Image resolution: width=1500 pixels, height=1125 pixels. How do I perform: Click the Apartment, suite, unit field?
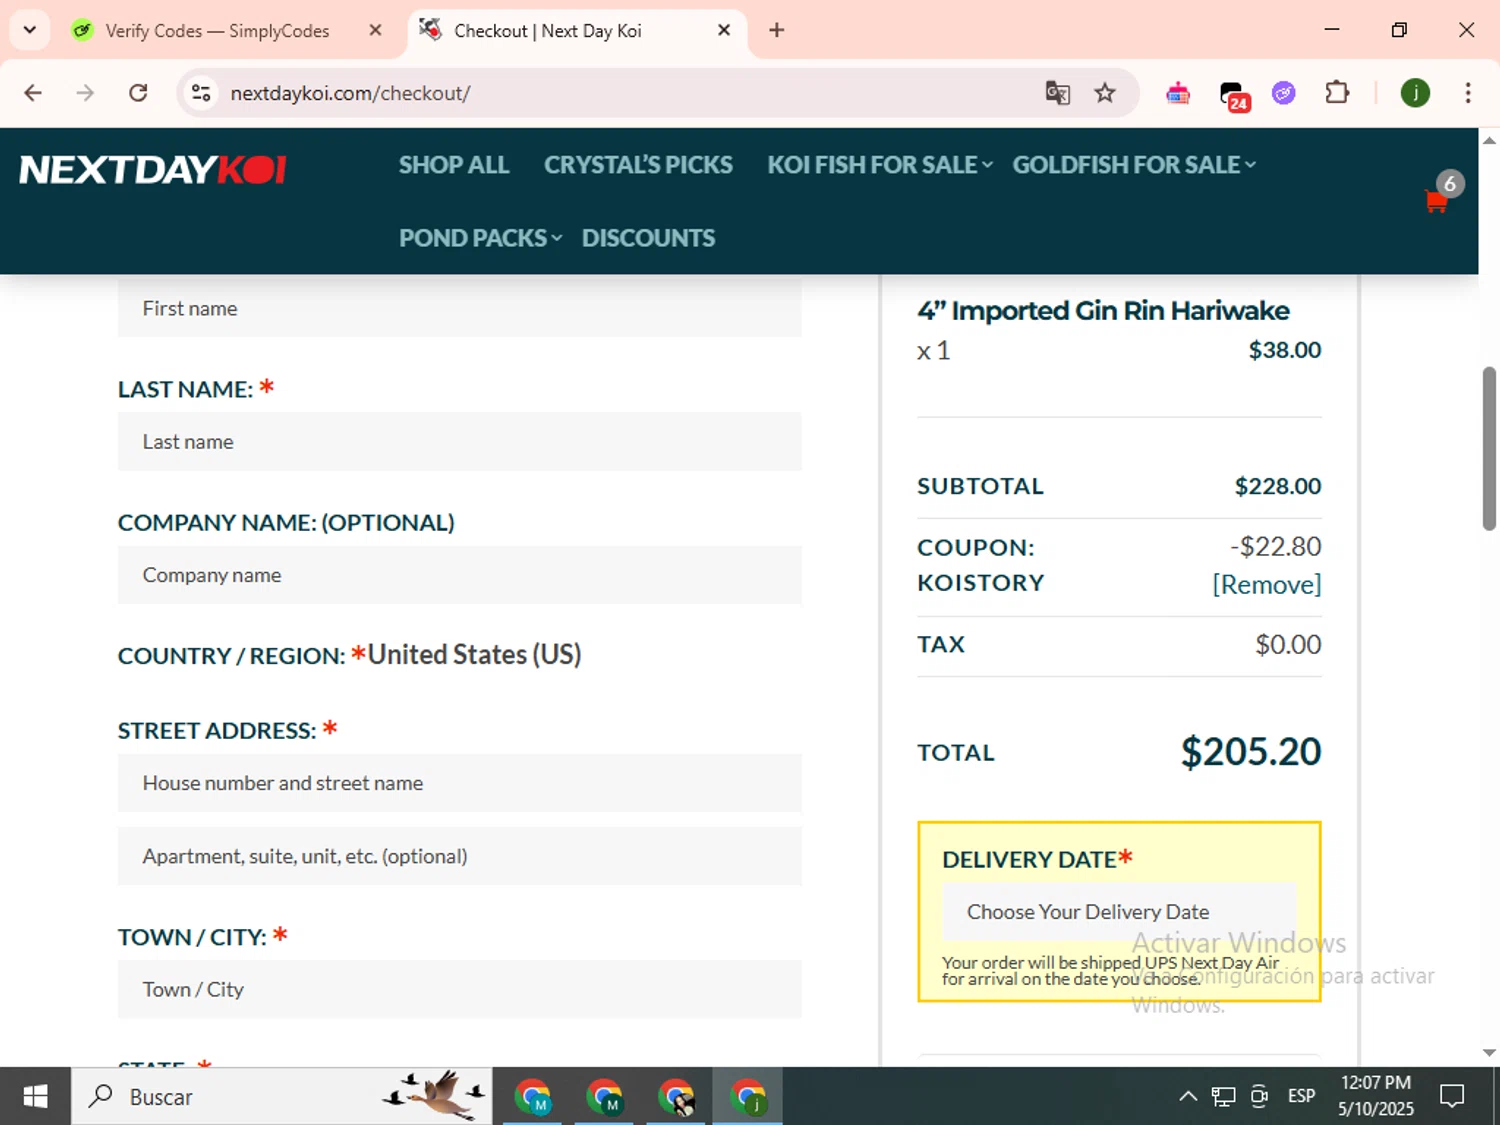tap(459, 856)
